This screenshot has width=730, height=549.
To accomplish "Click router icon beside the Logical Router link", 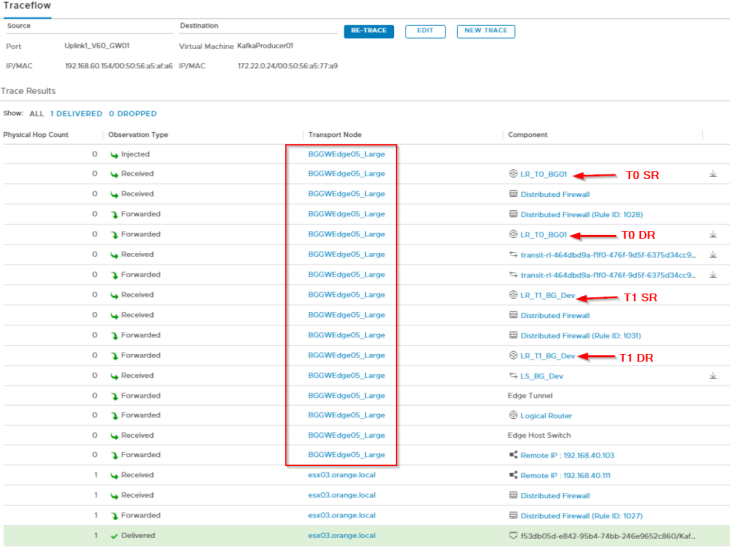I will [513, 416].
